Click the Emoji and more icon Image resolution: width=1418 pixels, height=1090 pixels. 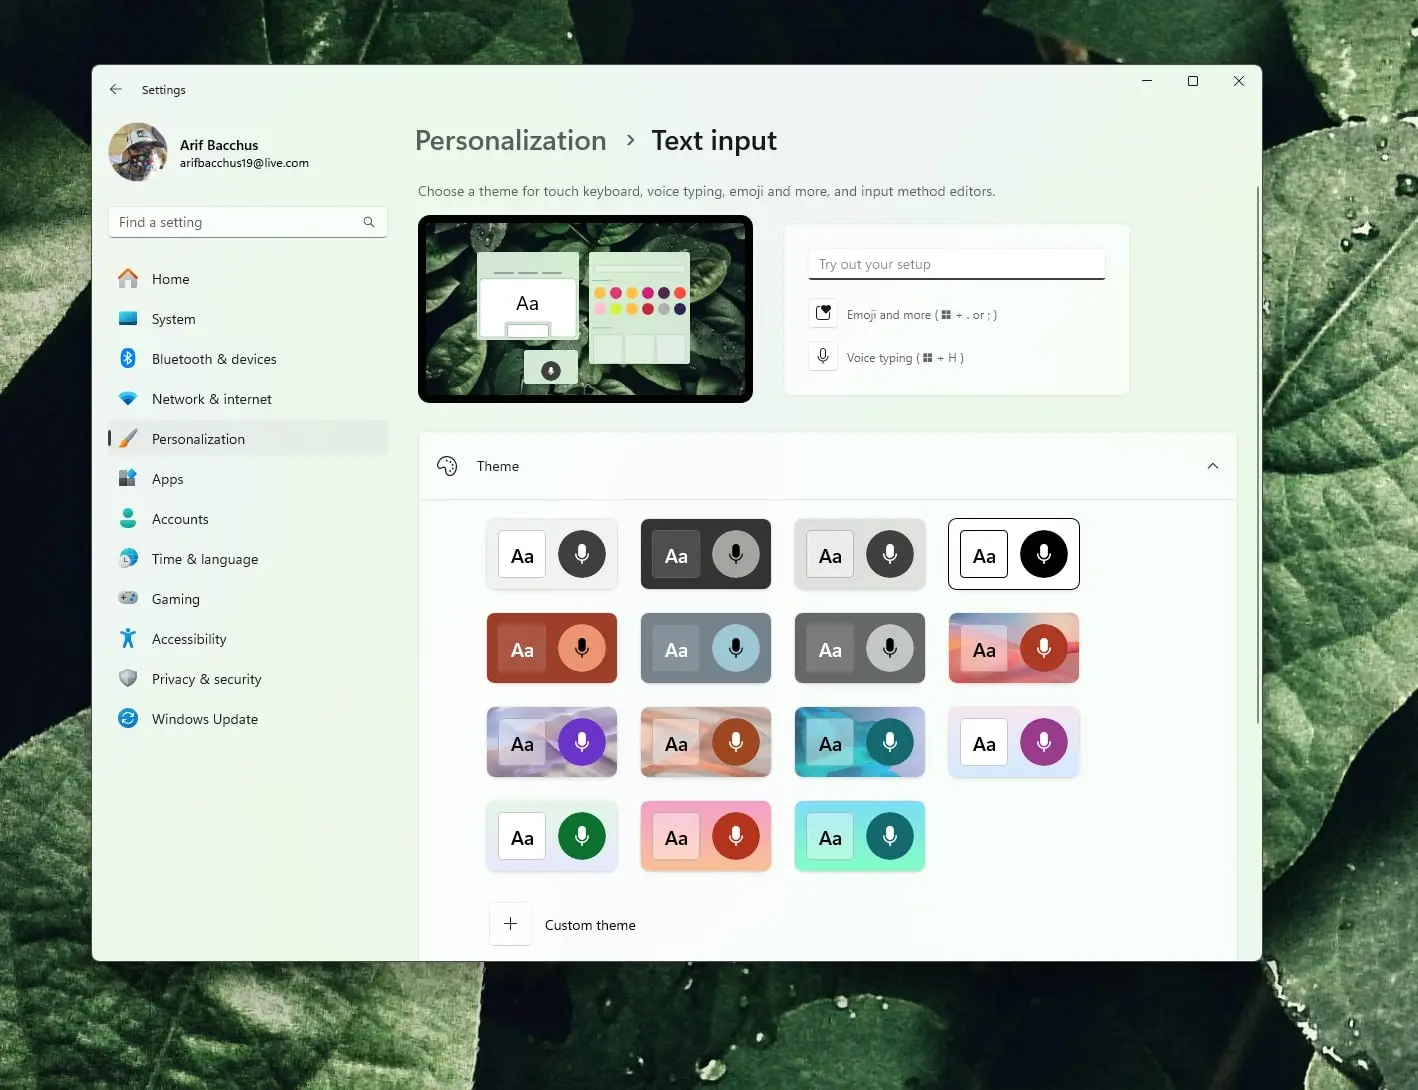tap(823, 314)
